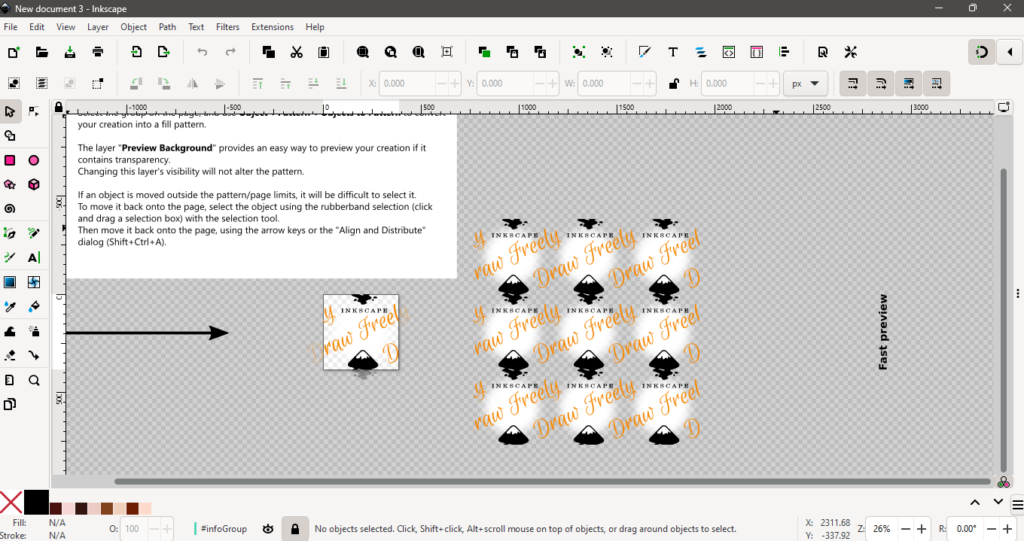
Task: Click the no-paint X swatch
Action: [x=10, y=502]
